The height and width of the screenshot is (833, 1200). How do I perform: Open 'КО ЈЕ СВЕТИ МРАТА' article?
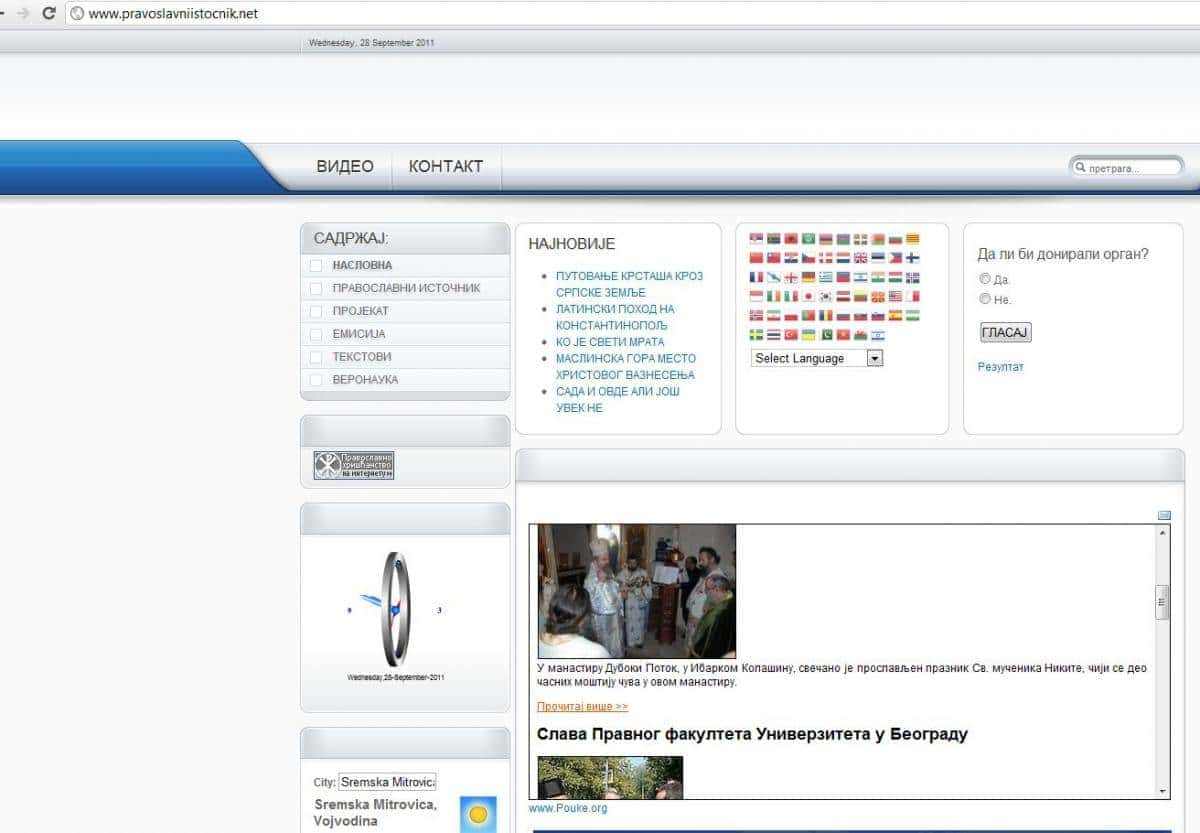pos(610,342)
